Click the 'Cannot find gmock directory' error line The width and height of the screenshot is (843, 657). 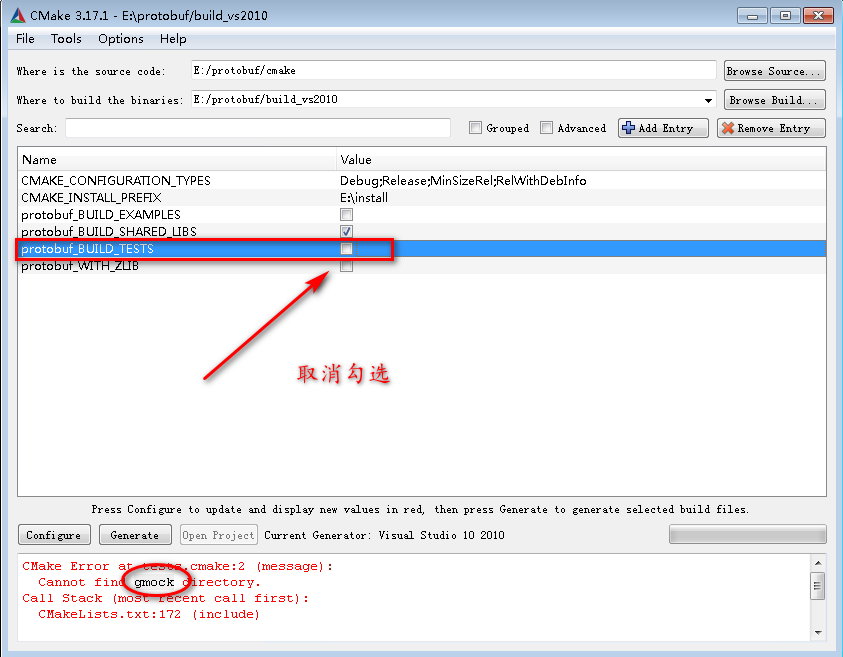(x=149, y=582)
